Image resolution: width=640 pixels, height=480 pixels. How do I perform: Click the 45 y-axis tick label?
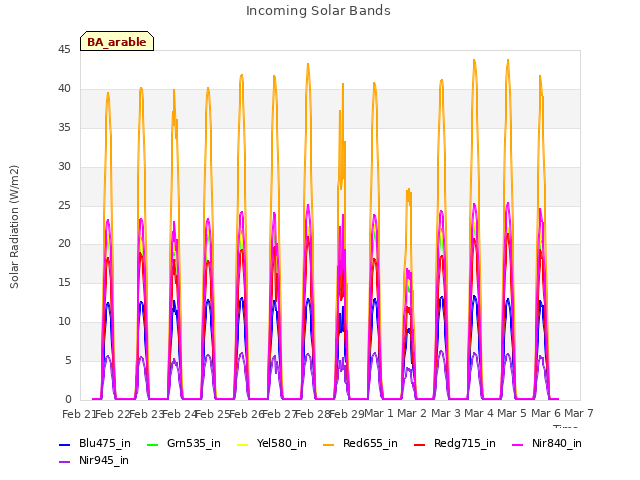[x=64, y=50]
